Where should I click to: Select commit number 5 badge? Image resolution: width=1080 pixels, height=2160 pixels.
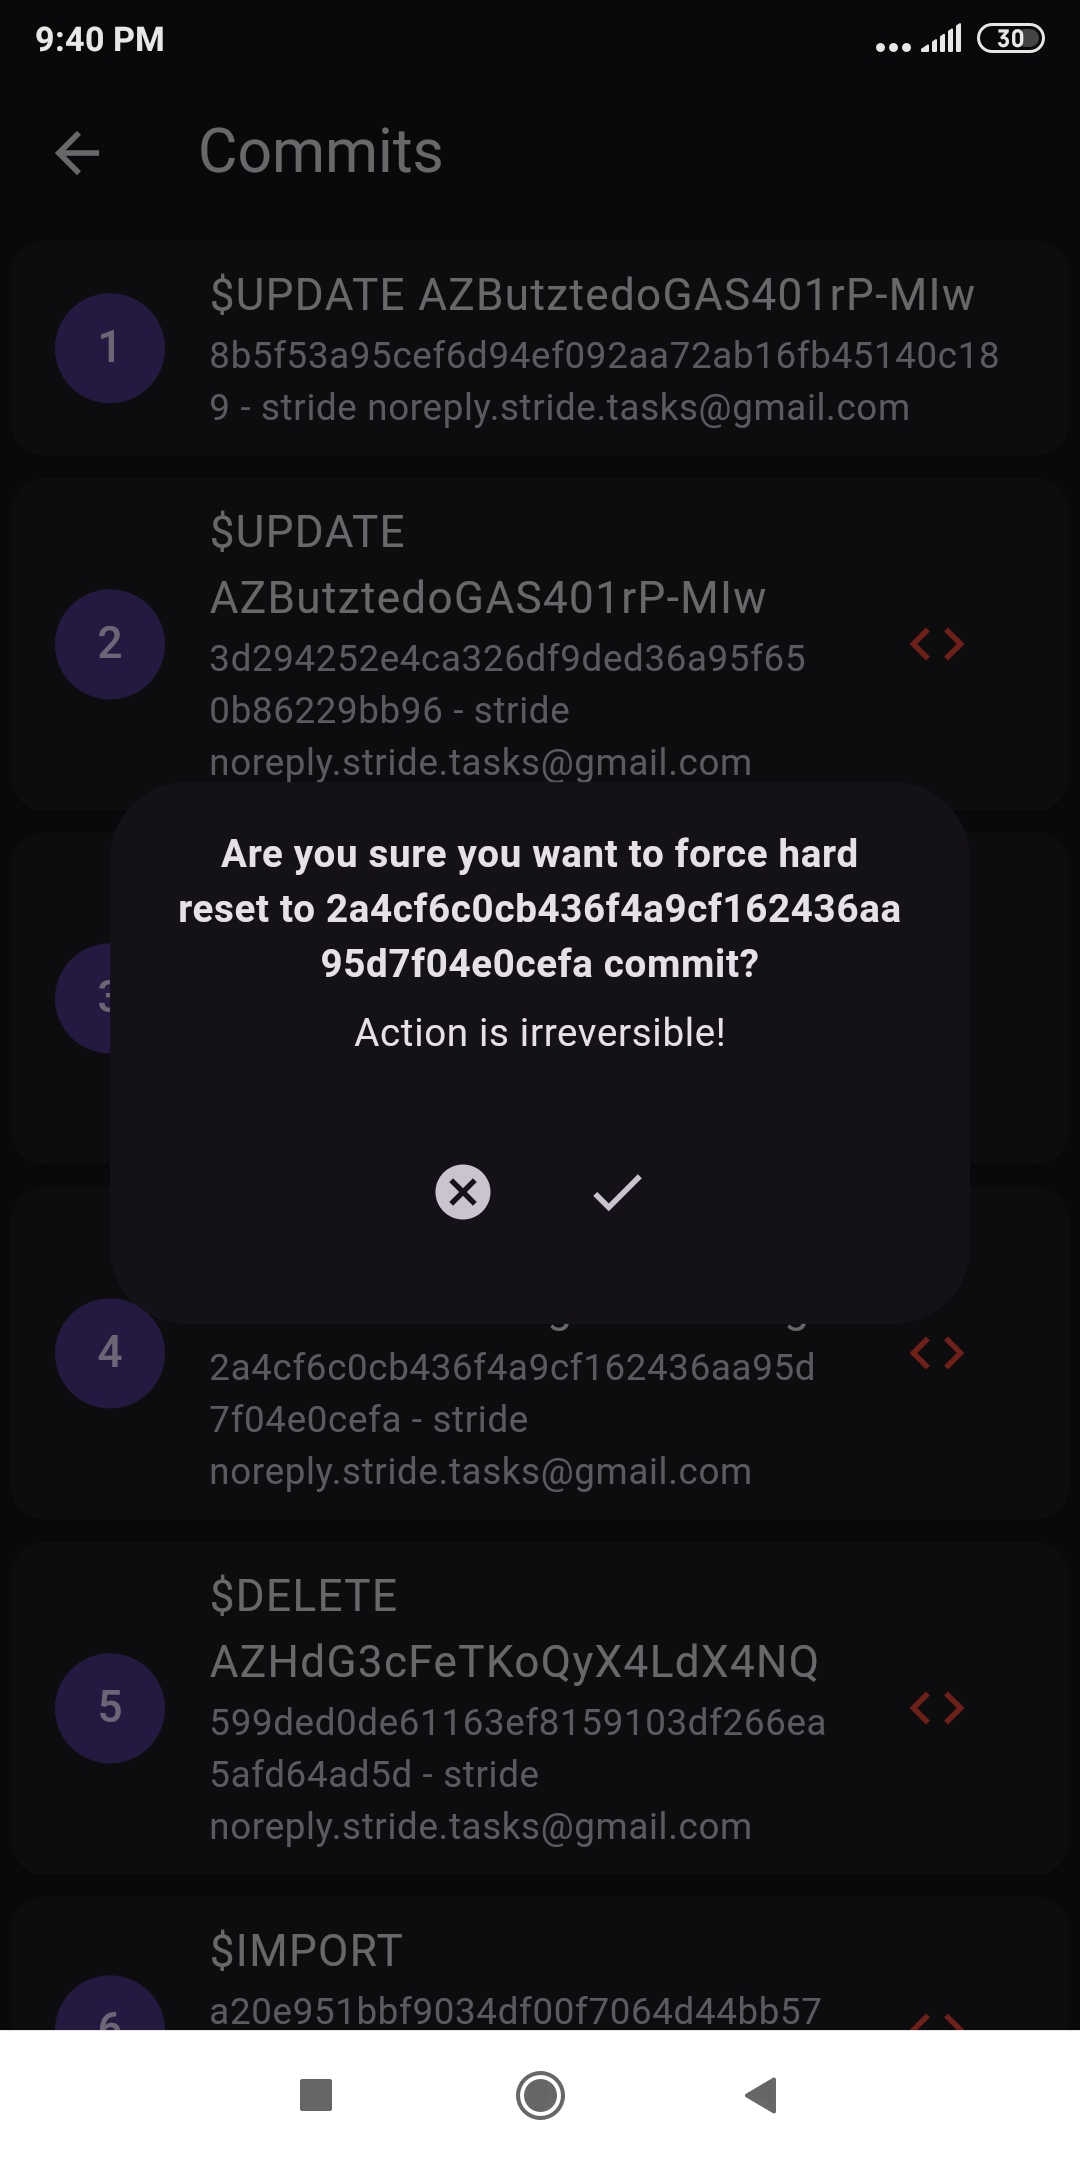110,1707
